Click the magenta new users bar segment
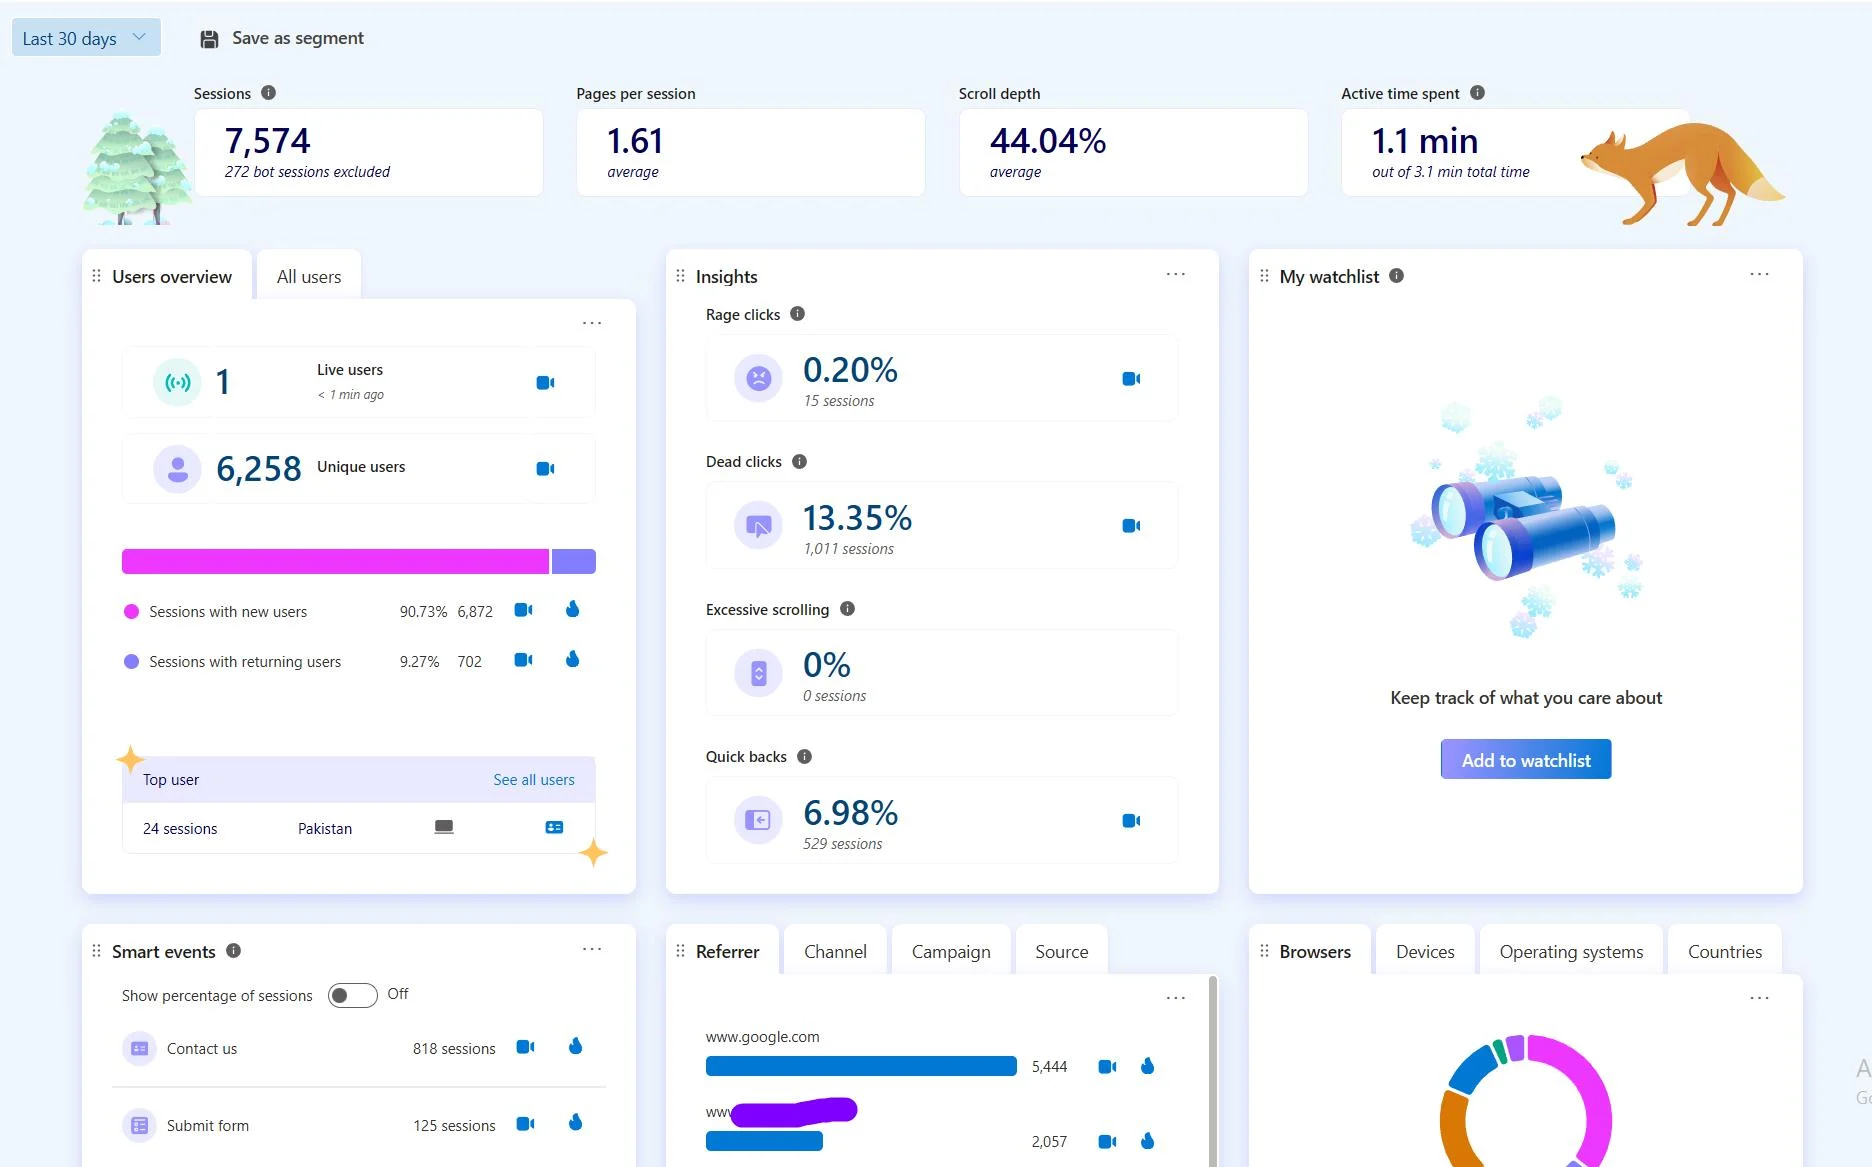 pos(335,562)
